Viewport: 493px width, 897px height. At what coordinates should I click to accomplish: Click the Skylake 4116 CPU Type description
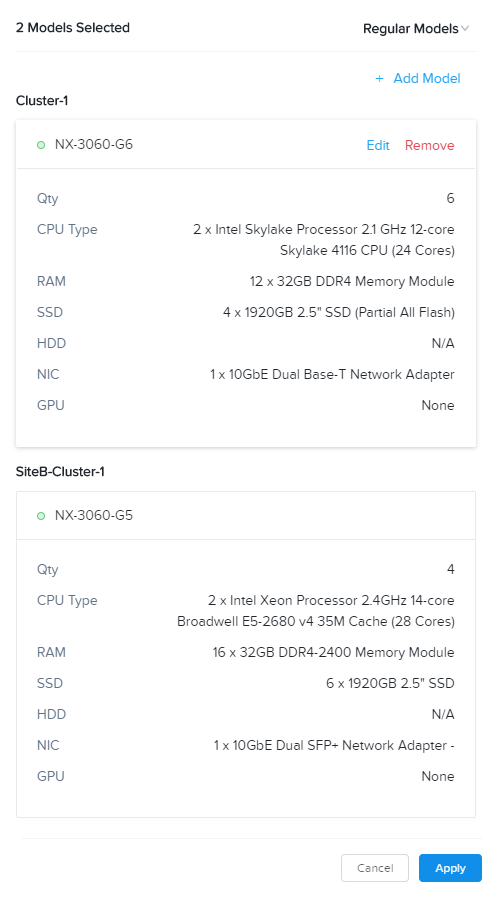pos(324,240)
